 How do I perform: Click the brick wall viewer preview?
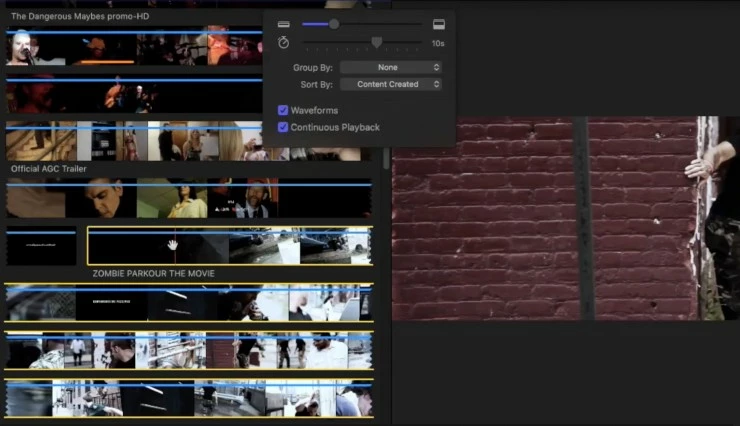click(566, 218)
